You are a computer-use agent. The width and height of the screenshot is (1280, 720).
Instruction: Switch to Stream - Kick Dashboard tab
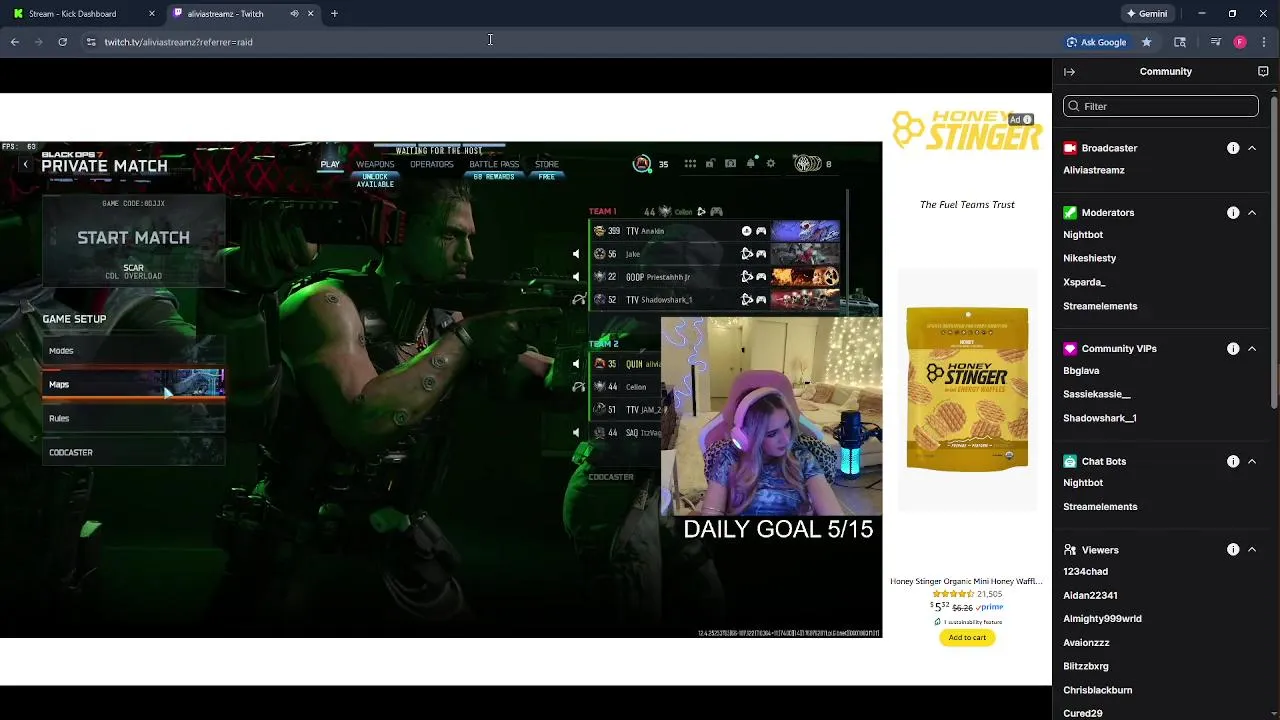84,14
